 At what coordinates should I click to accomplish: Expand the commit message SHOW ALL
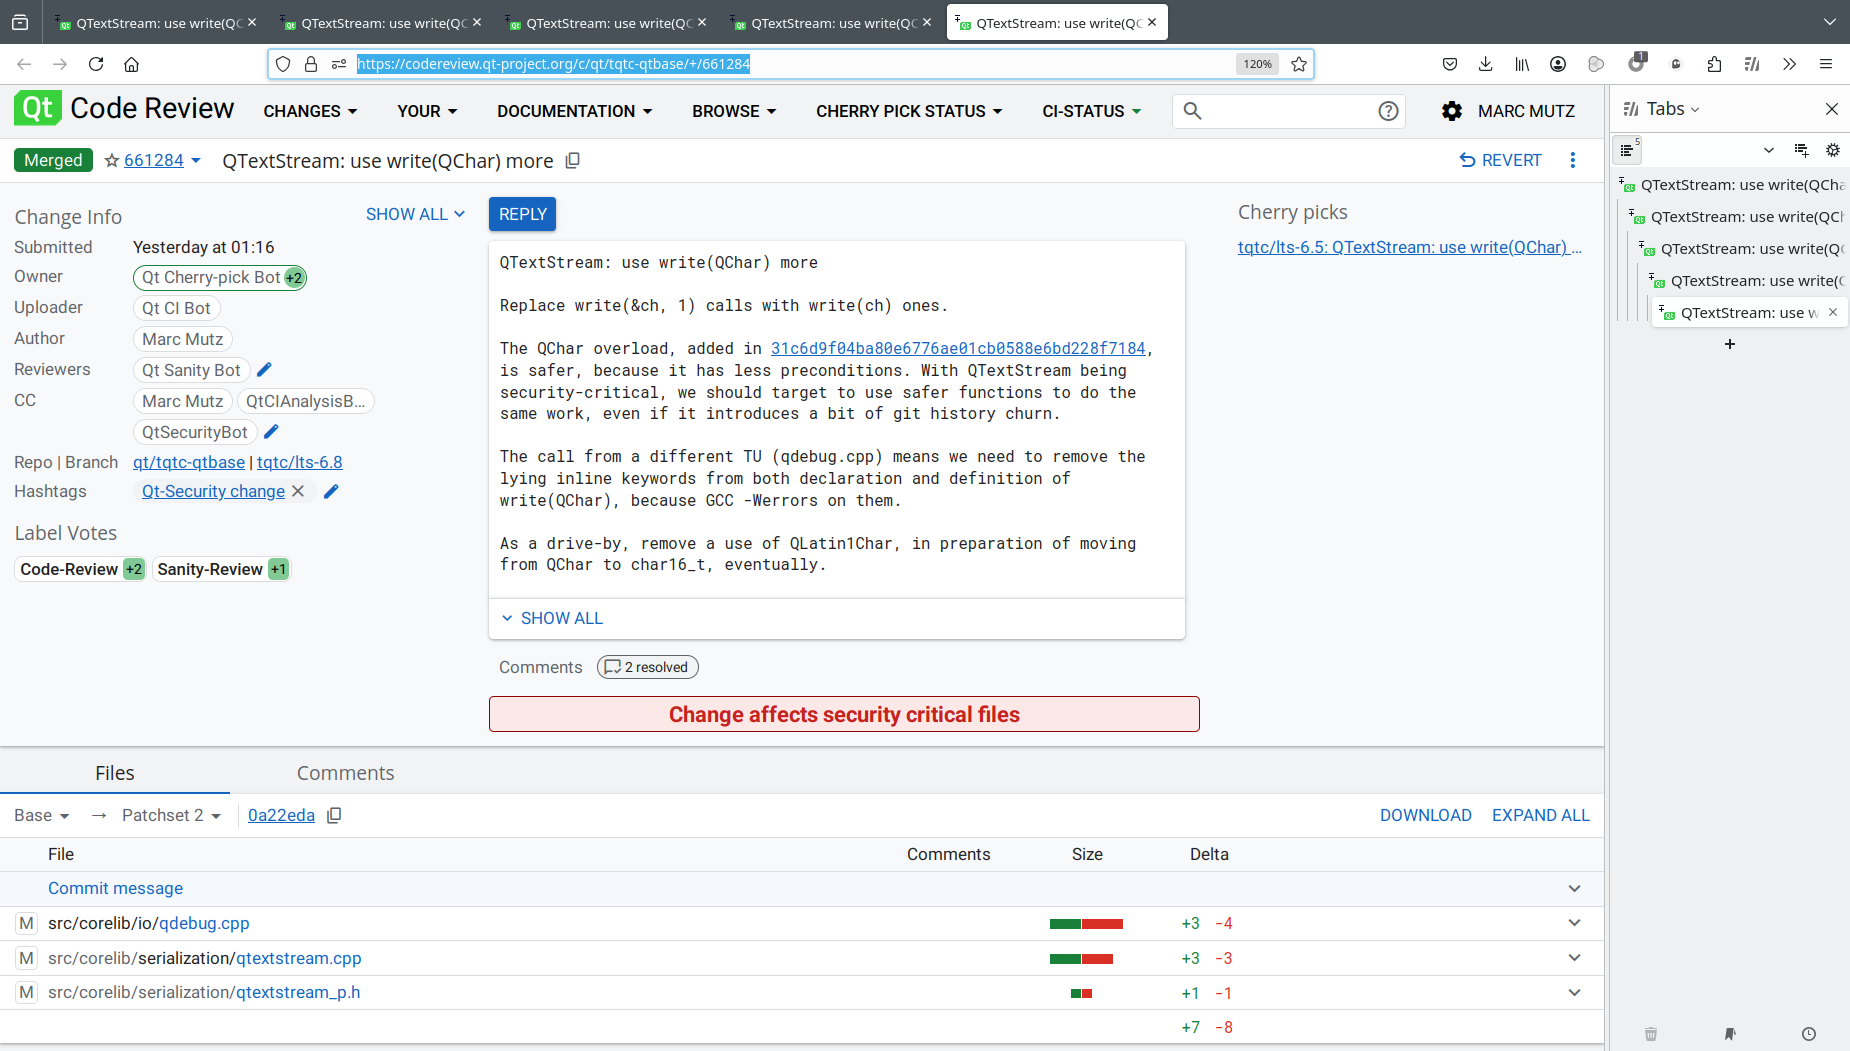click(x=552, y=618)
